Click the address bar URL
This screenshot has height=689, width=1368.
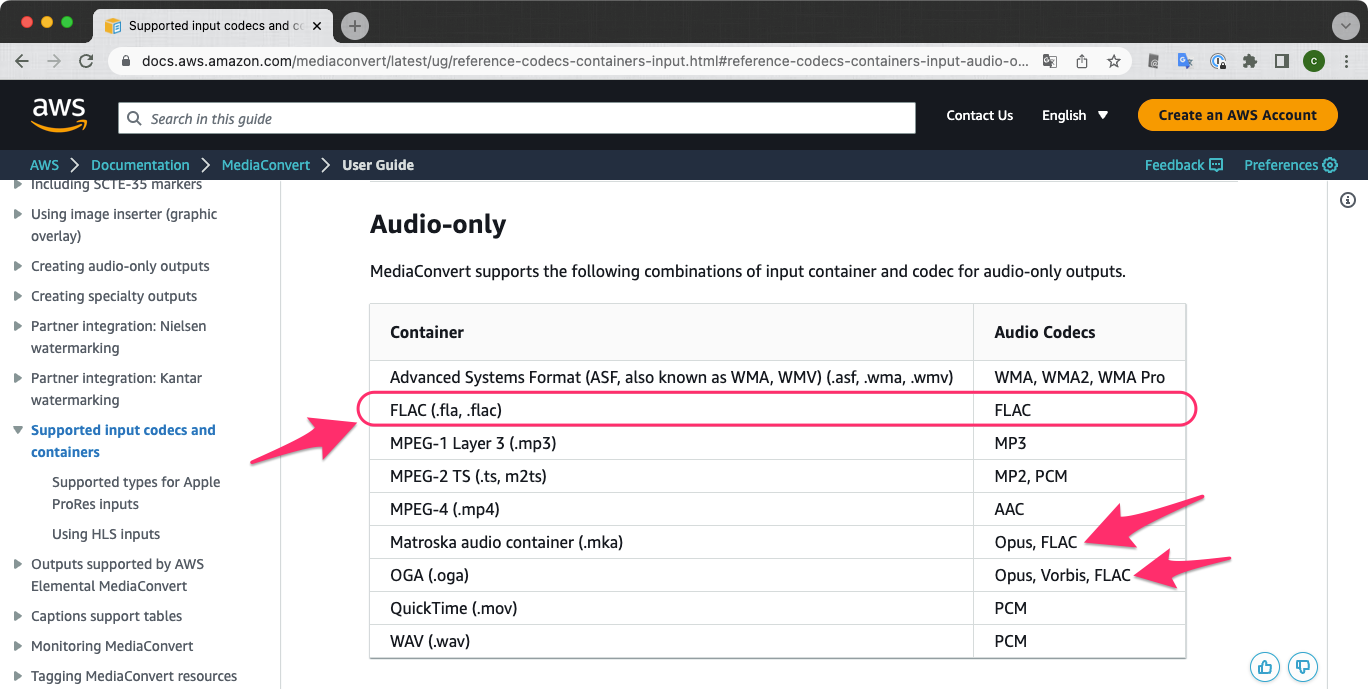[585, 61]
